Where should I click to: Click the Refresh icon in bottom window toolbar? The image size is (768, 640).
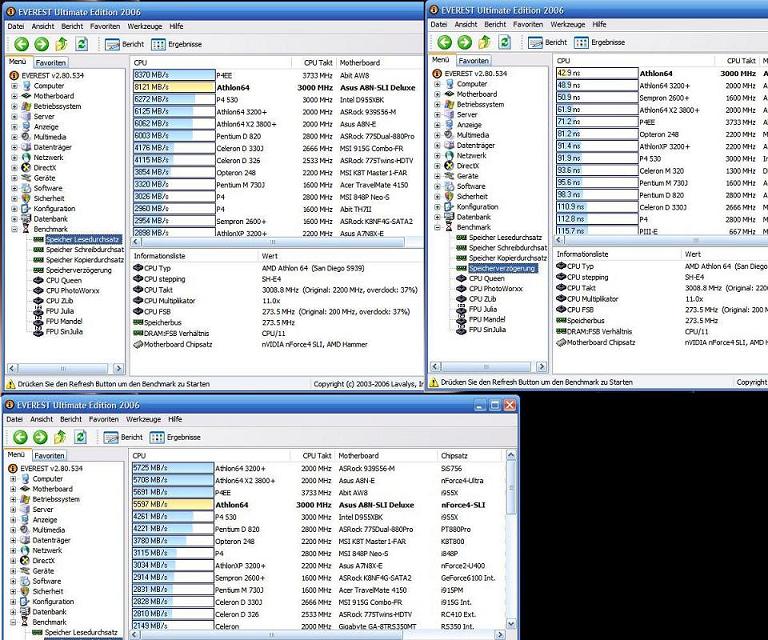[80, 437]
